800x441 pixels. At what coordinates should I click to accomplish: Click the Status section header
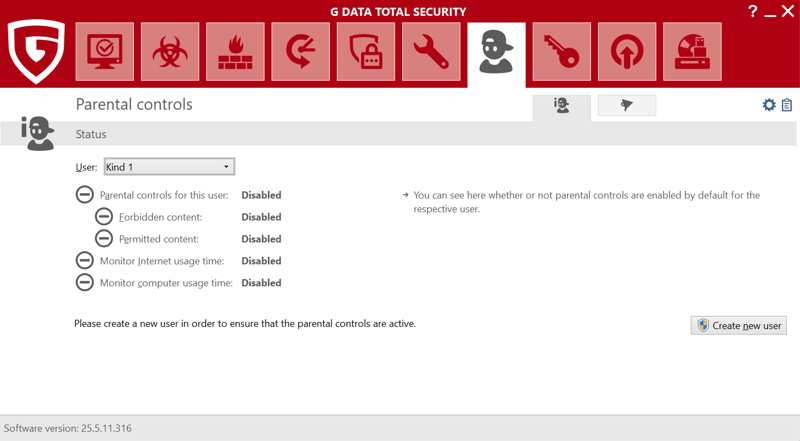click(91, 134)
